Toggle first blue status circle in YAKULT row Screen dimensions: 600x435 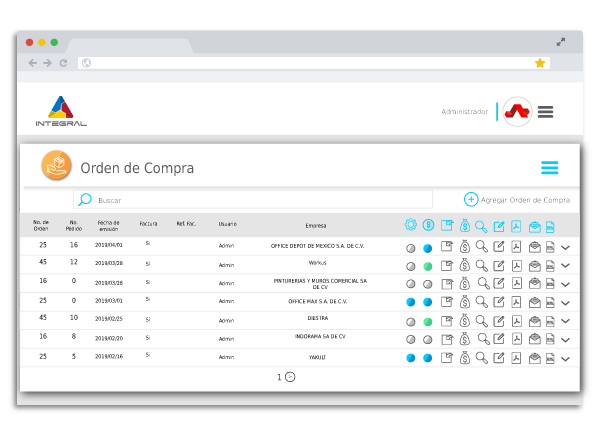click(x=411, y=358)
